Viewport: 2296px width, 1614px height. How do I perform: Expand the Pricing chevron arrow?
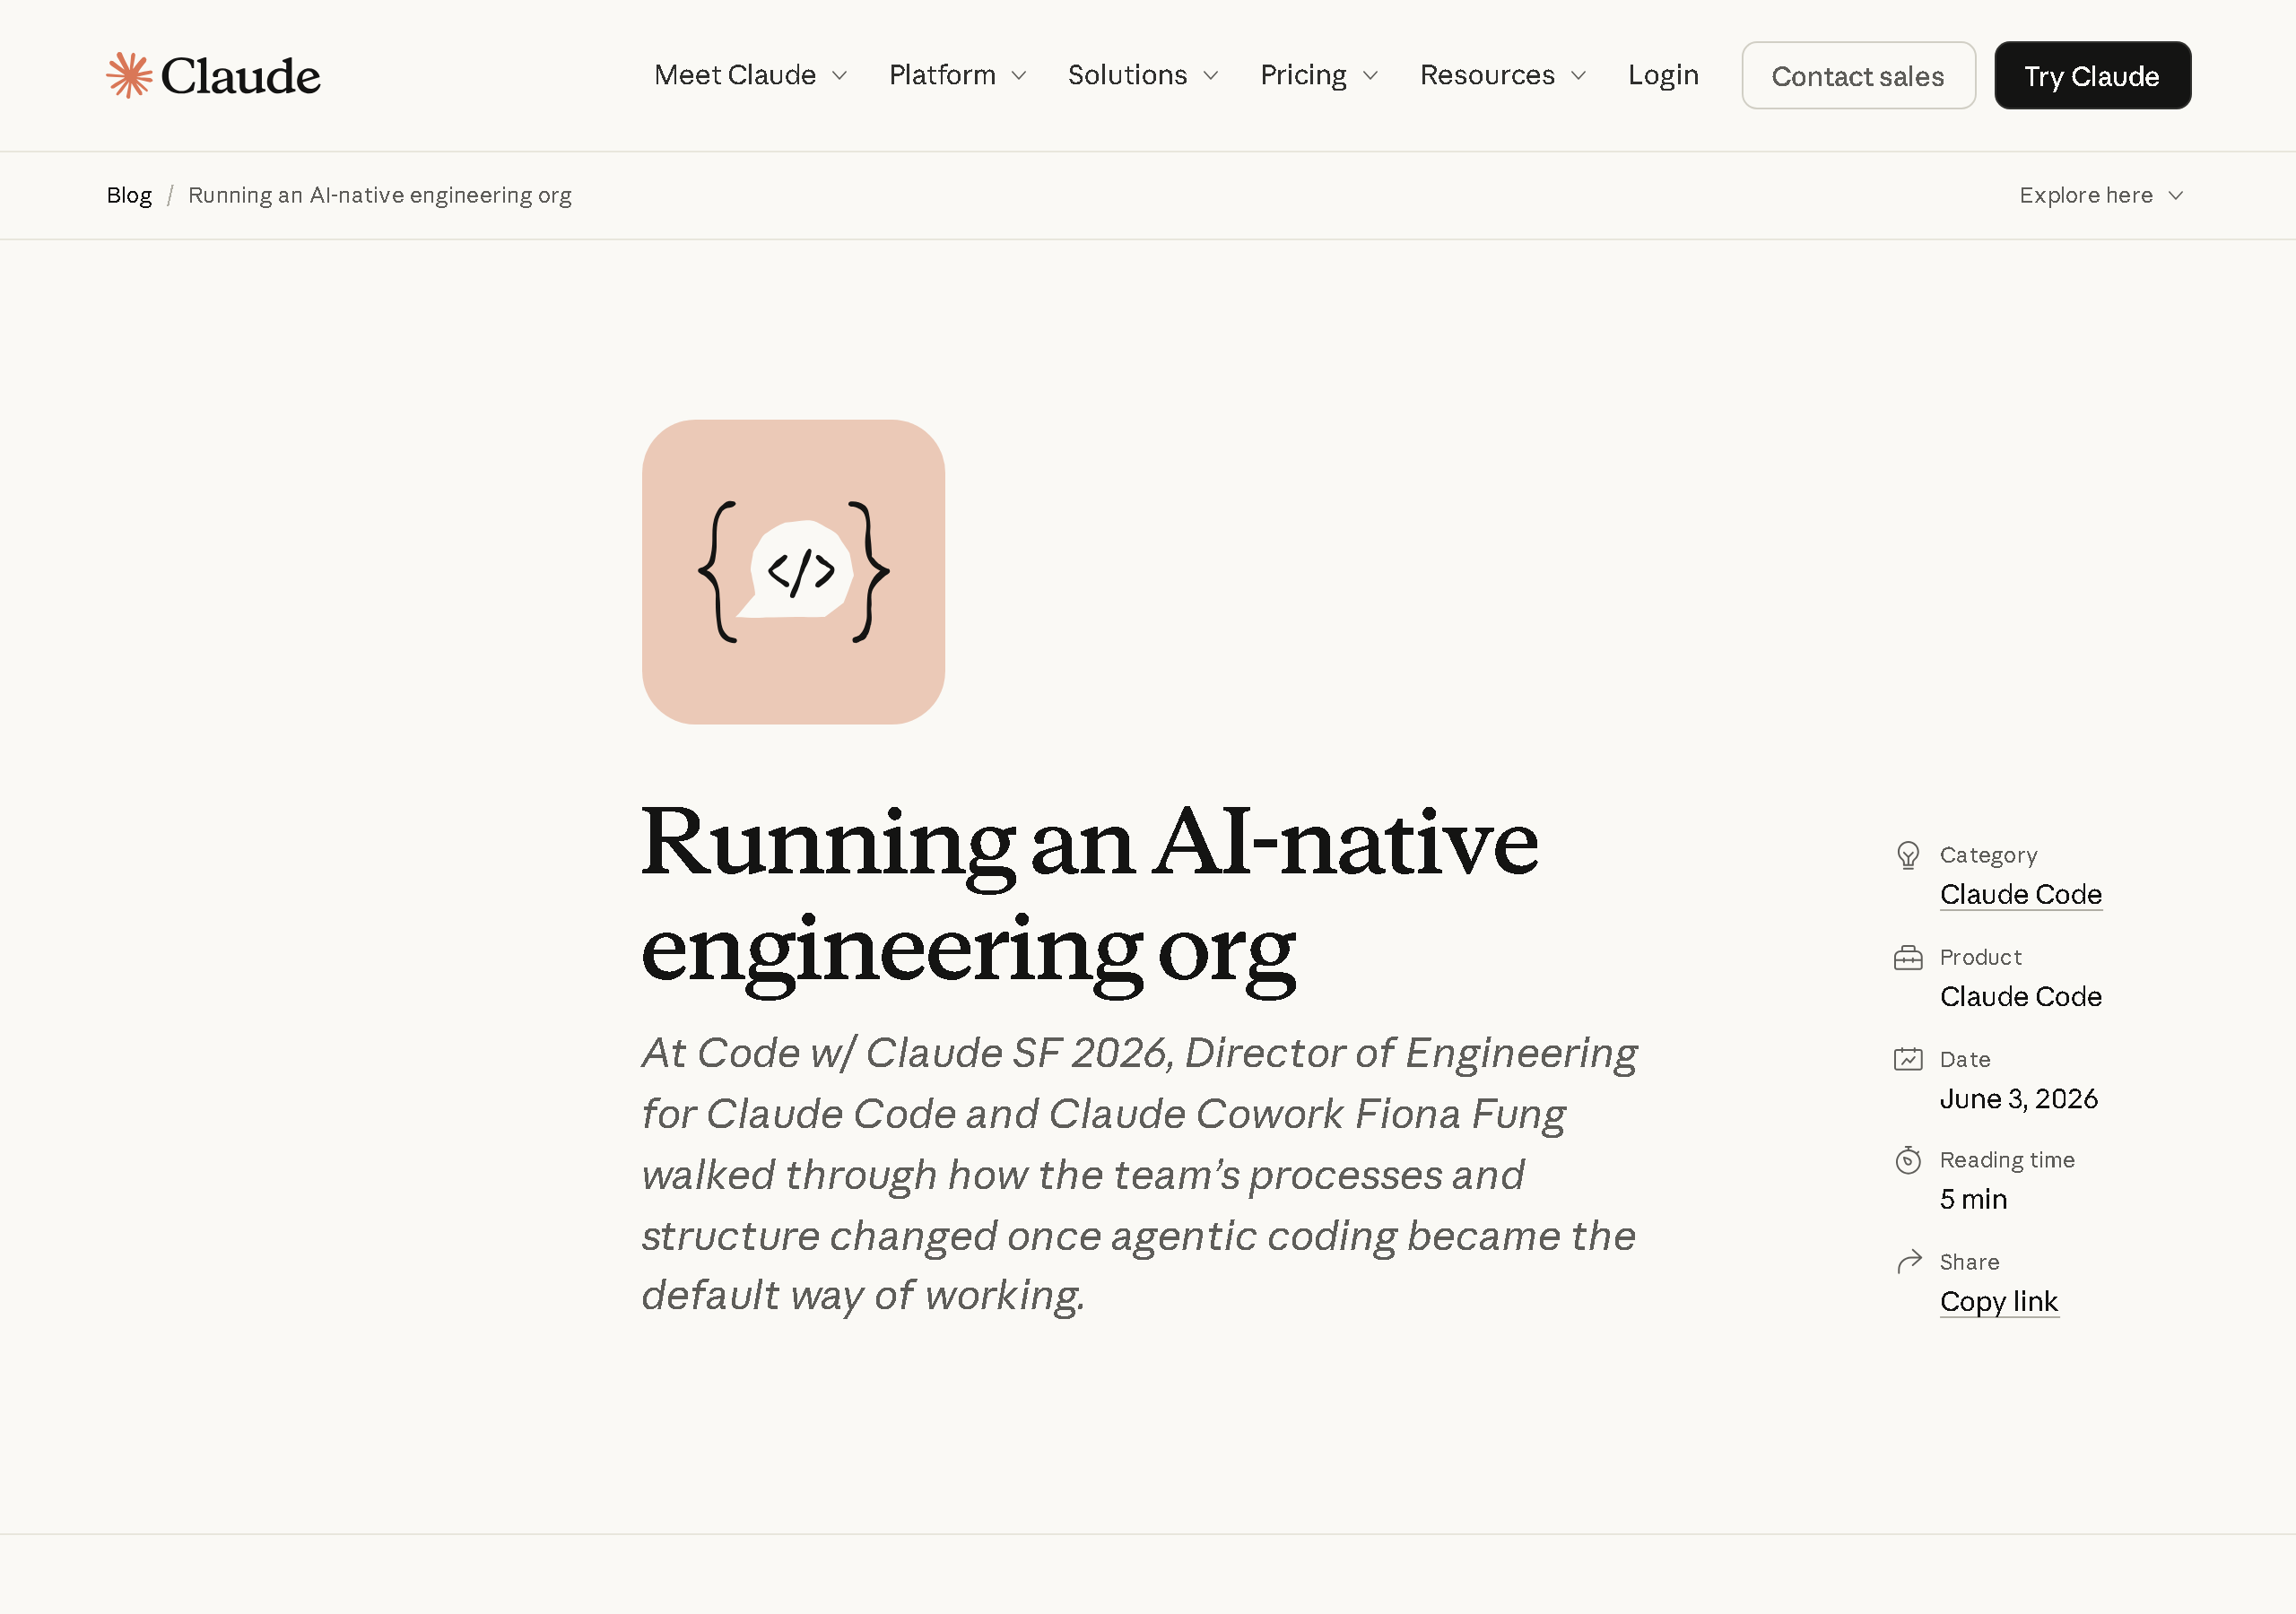coord(1371,76)
